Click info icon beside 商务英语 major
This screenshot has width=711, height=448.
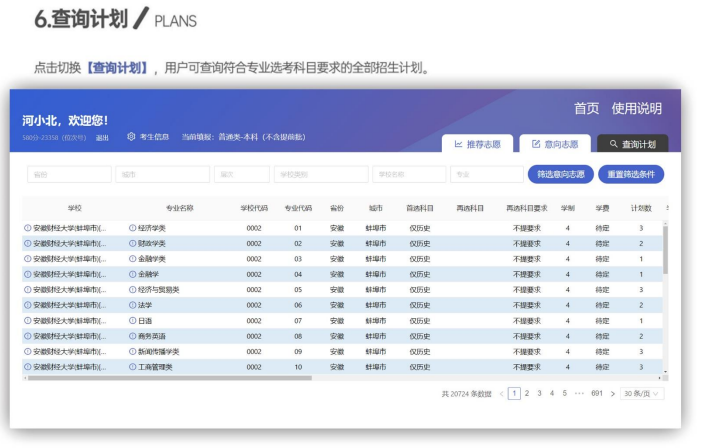pyautogui.click(x=133, y=336)
